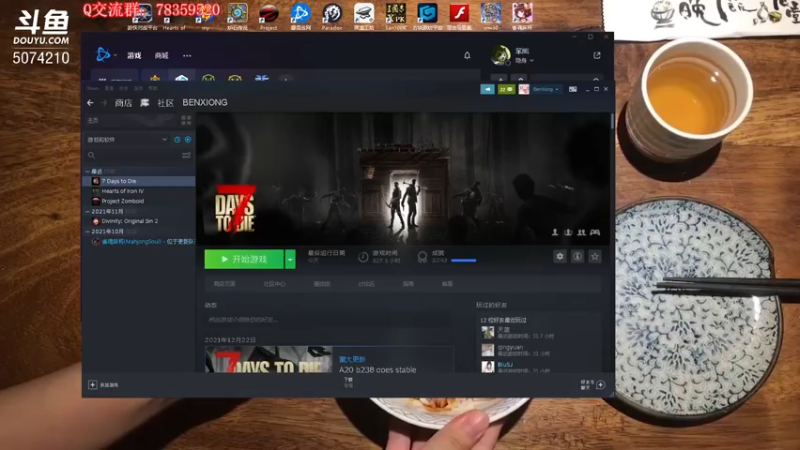Screen dimensions: 800x450
Task: Open the 社区中心 community hub link
Action: coord(274,284)
